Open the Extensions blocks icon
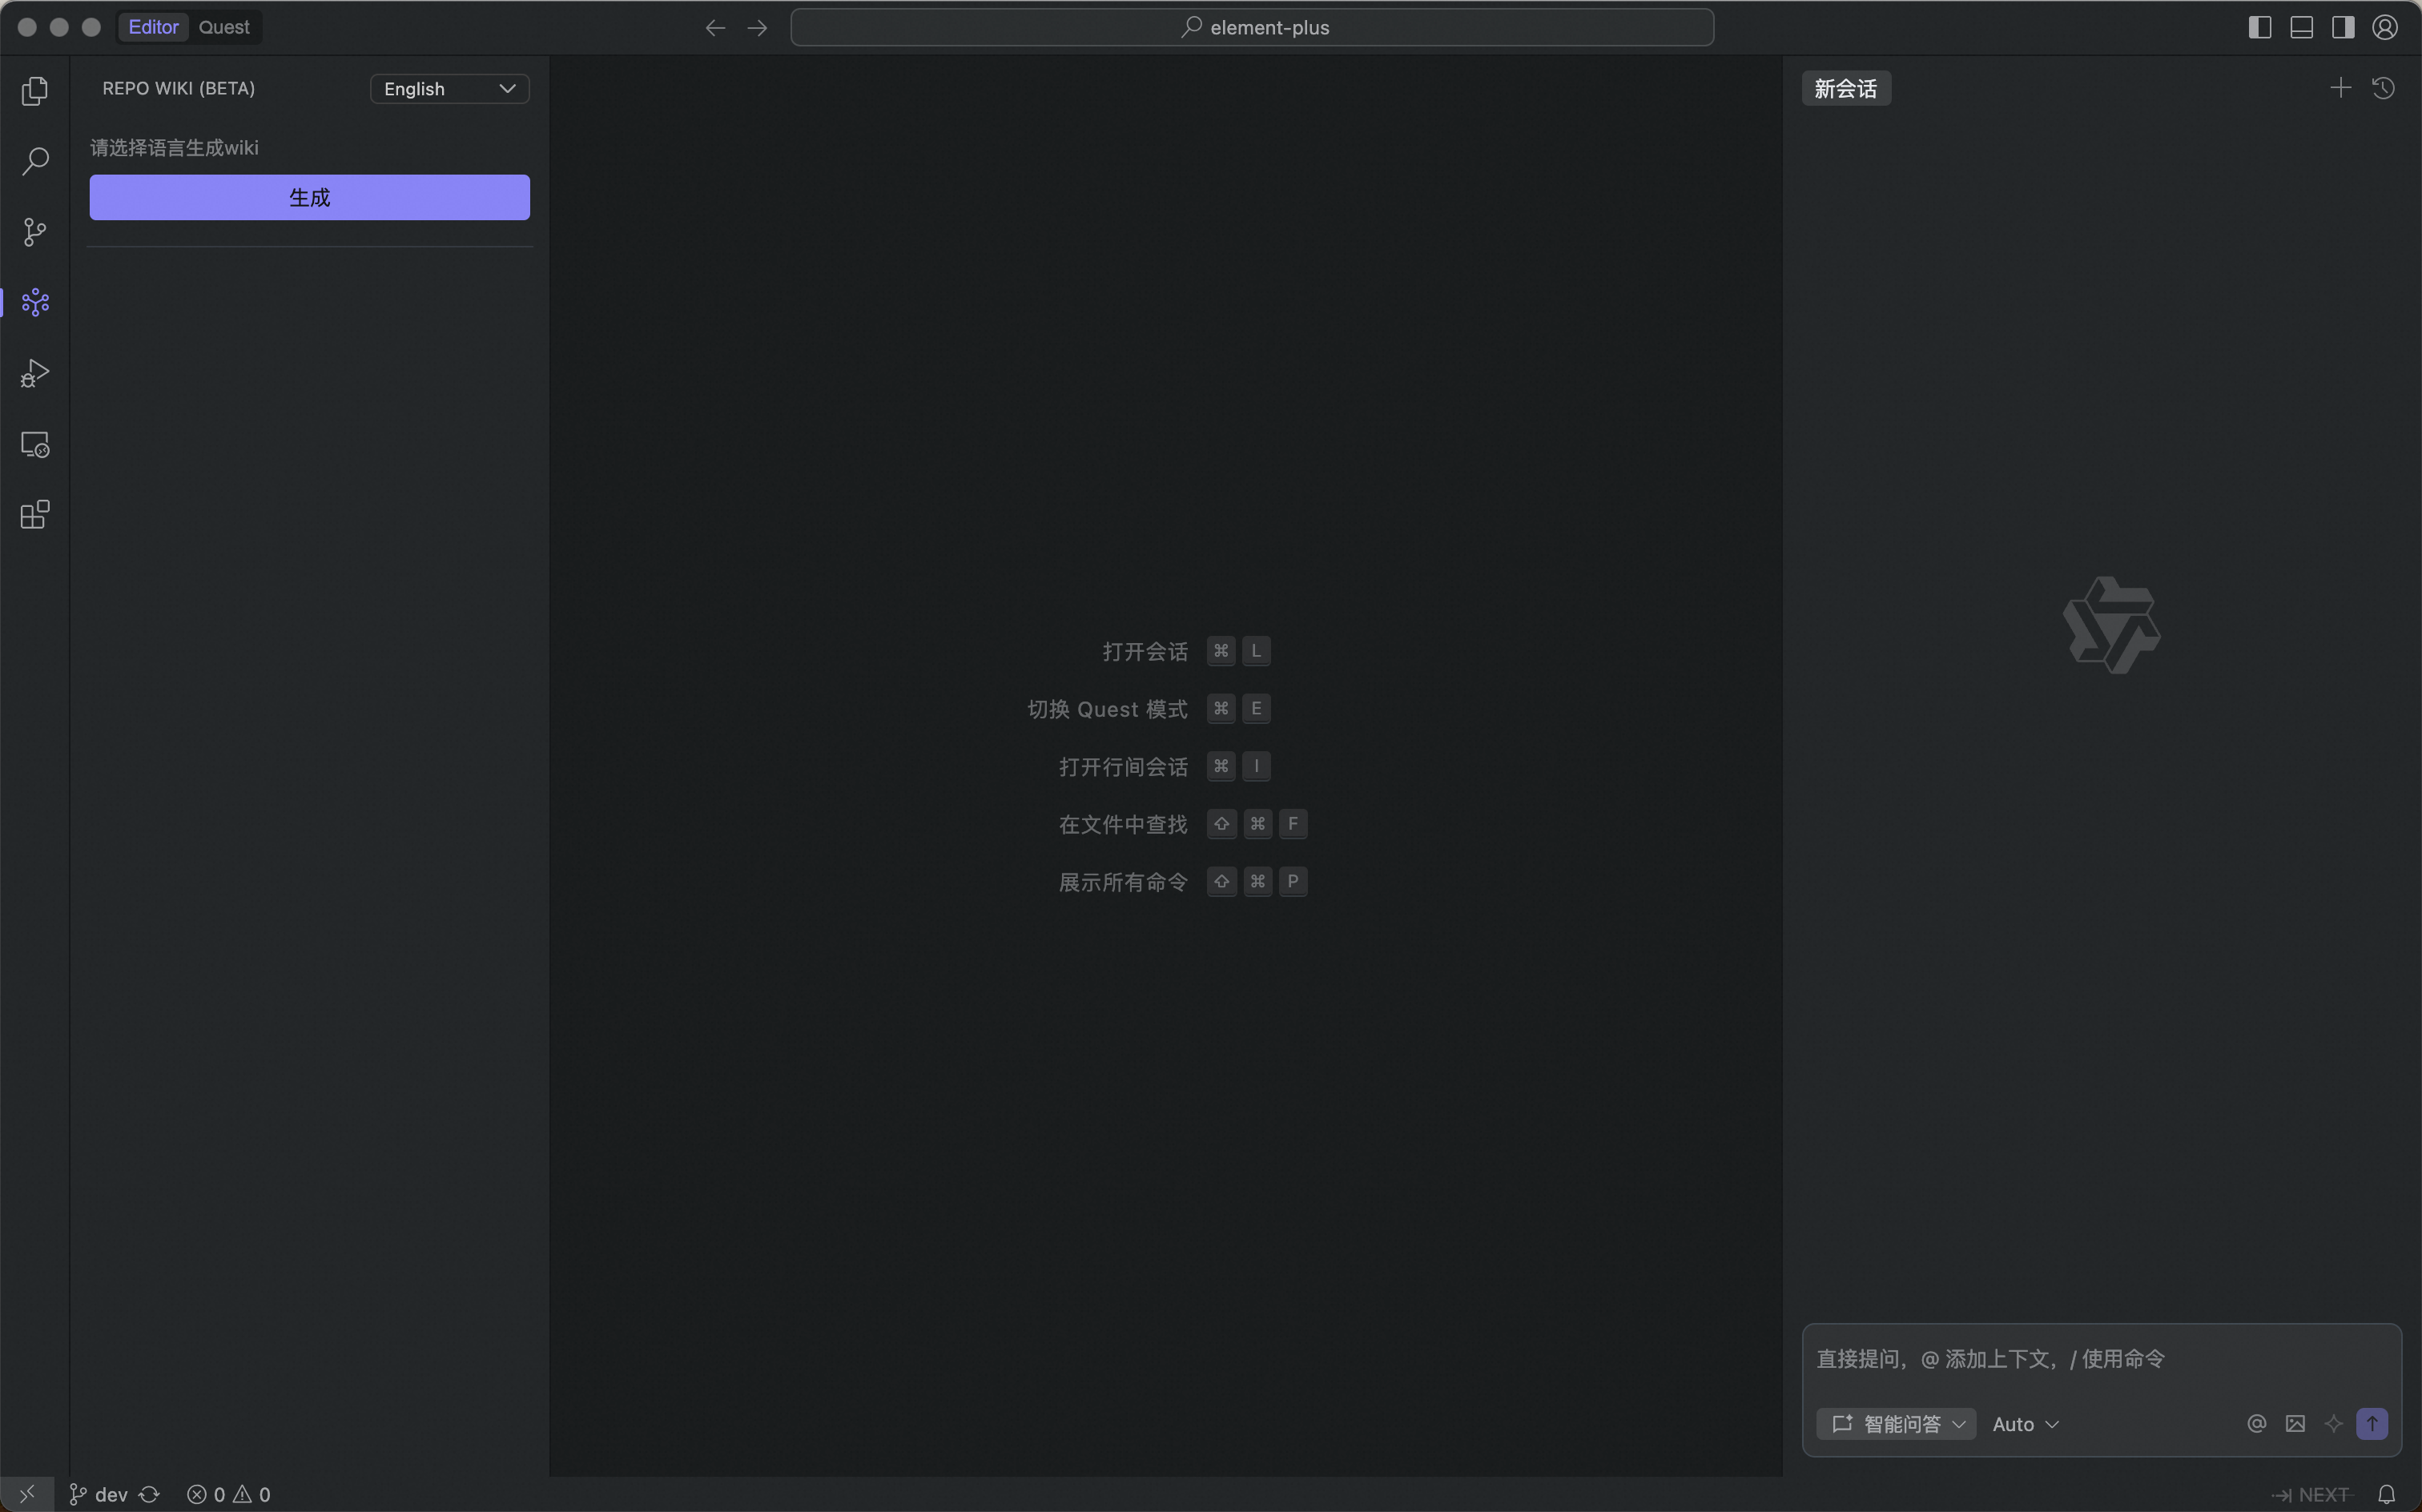The height and width of the screenshot is (1512, 2422). (35, 515)
